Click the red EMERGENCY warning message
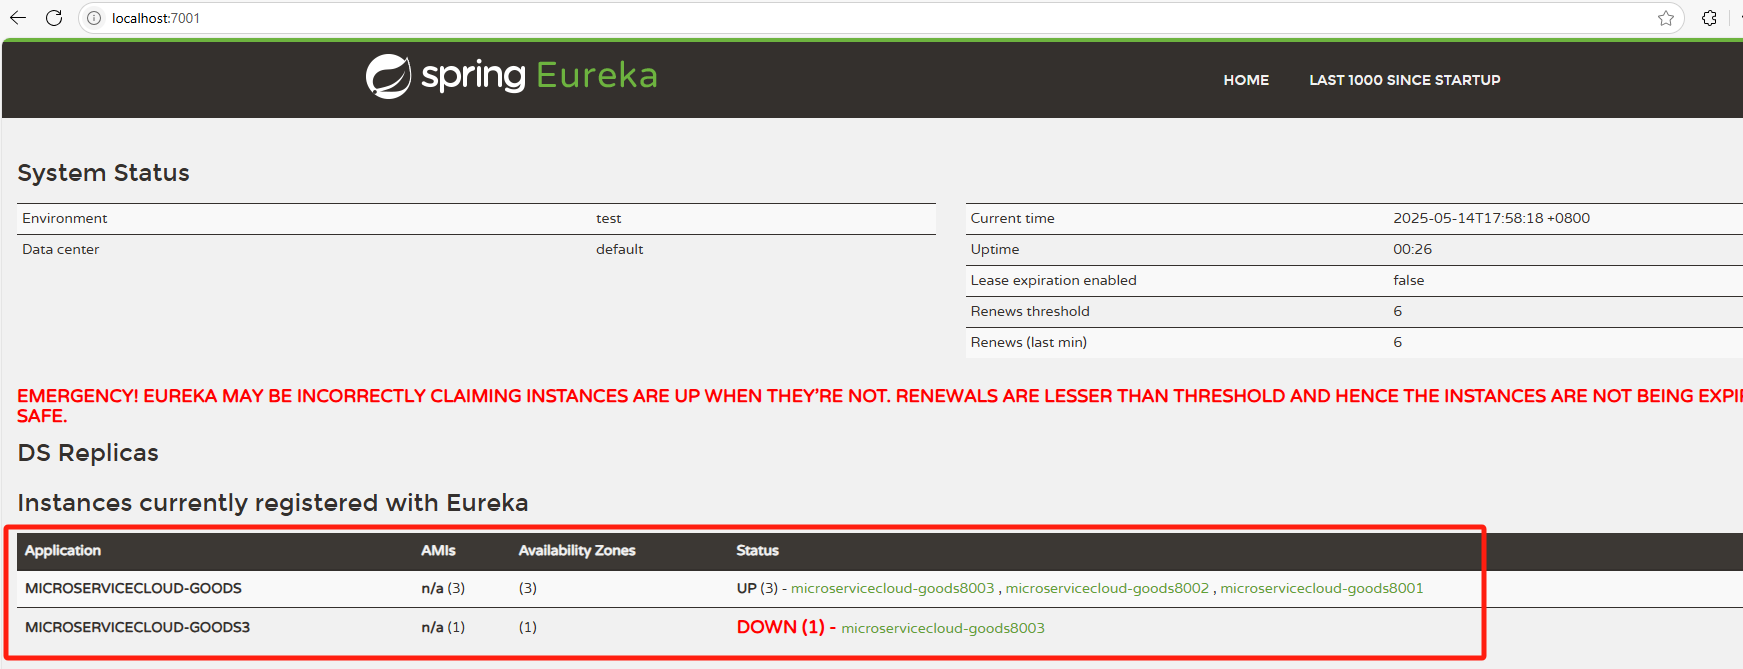 [x=880, y=405]
